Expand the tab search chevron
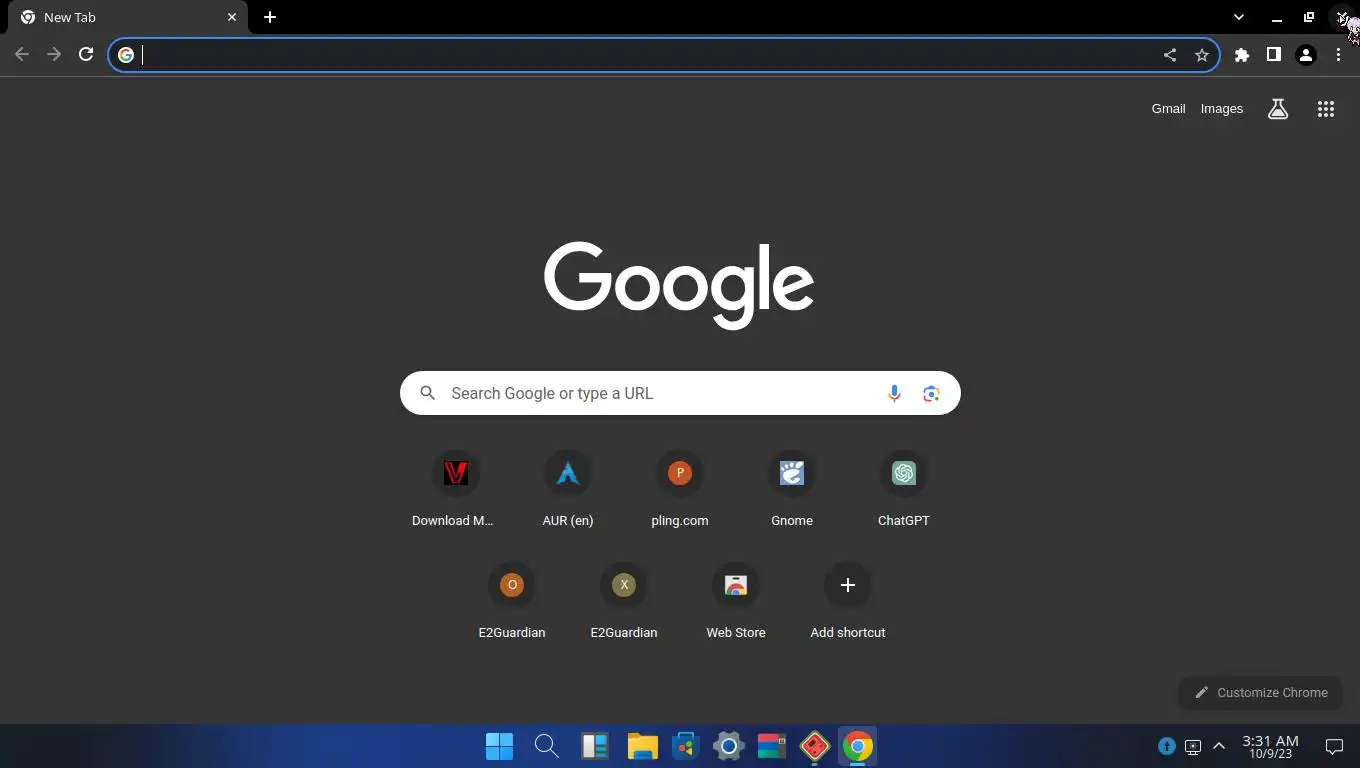 [x=1239, y=17]
